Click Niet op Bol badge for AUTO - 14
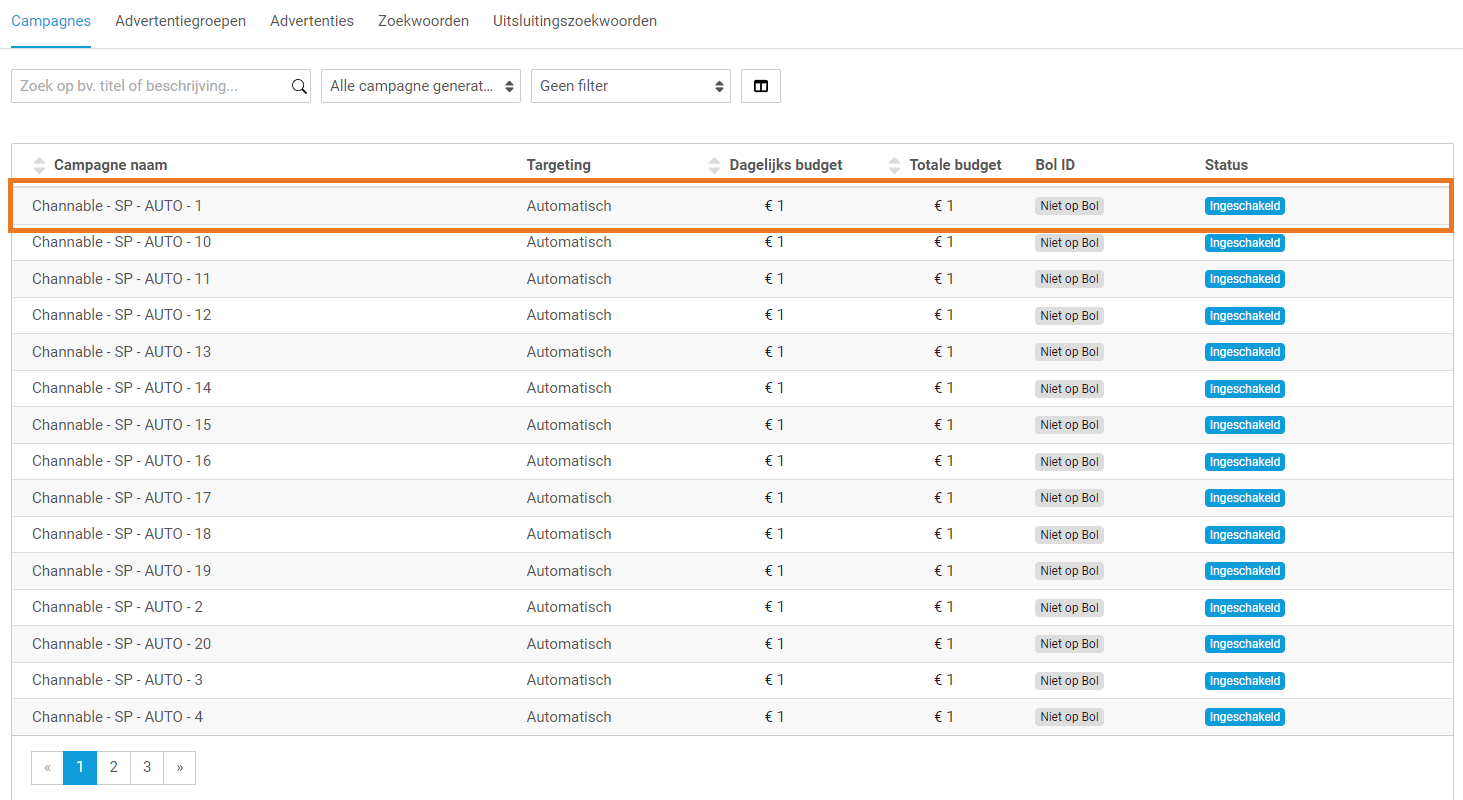The width and height of the screenshot is (1463, 800). point(1069,389)
